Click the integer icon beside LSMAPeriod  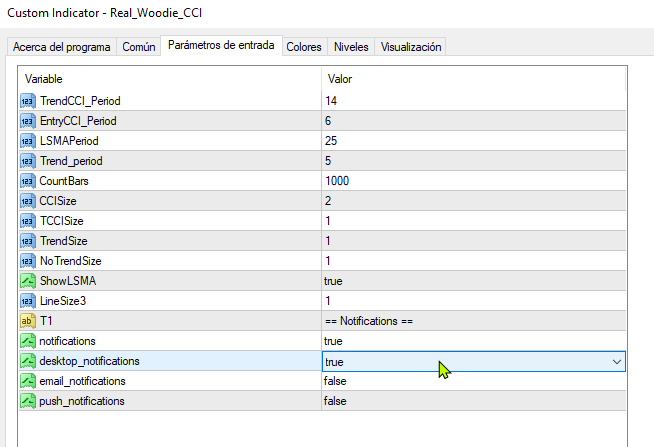tap(28, 141)
